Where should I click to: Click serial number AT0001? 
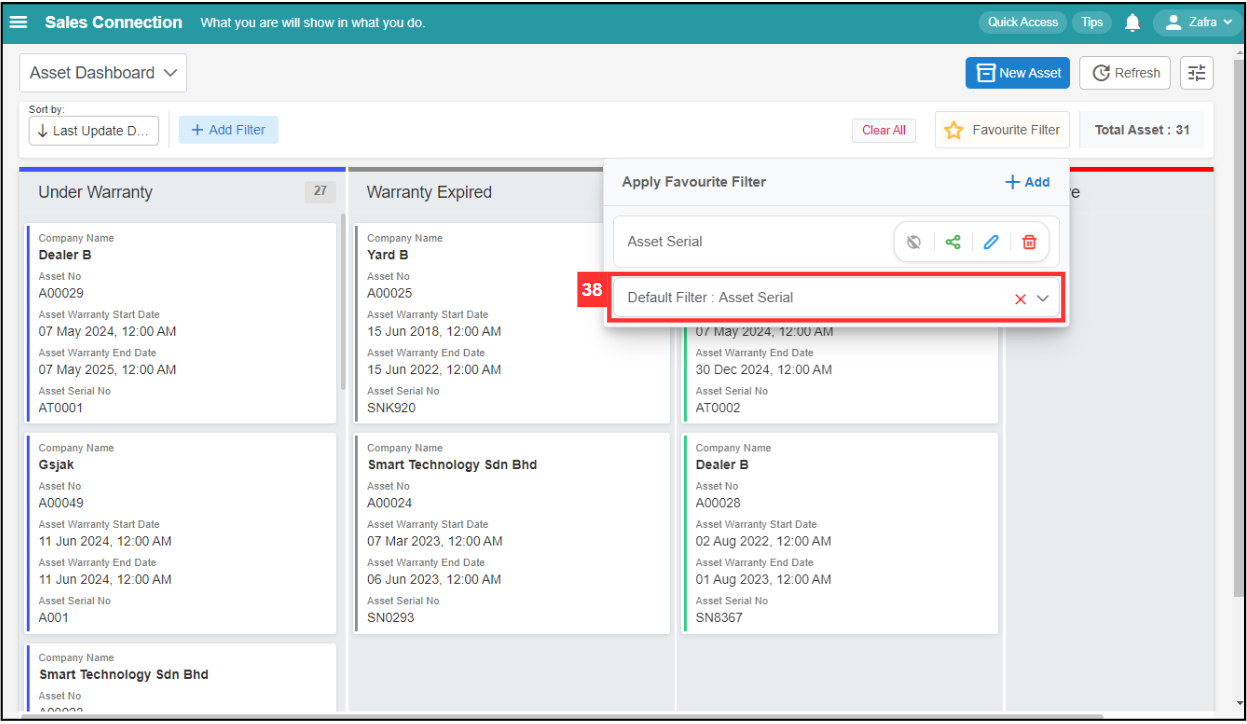[61, 408]
